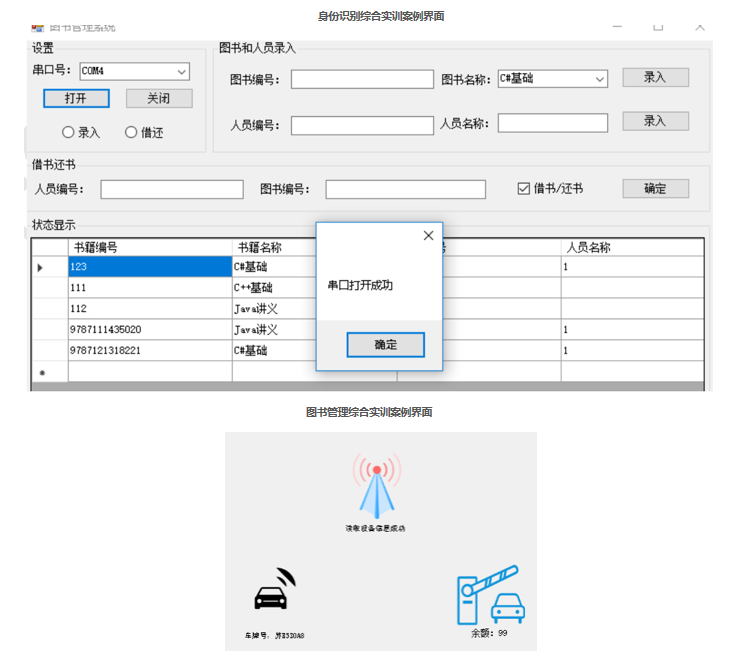
Task: Toggle the 借书/还书 checkbox
Action: [524, 188]
